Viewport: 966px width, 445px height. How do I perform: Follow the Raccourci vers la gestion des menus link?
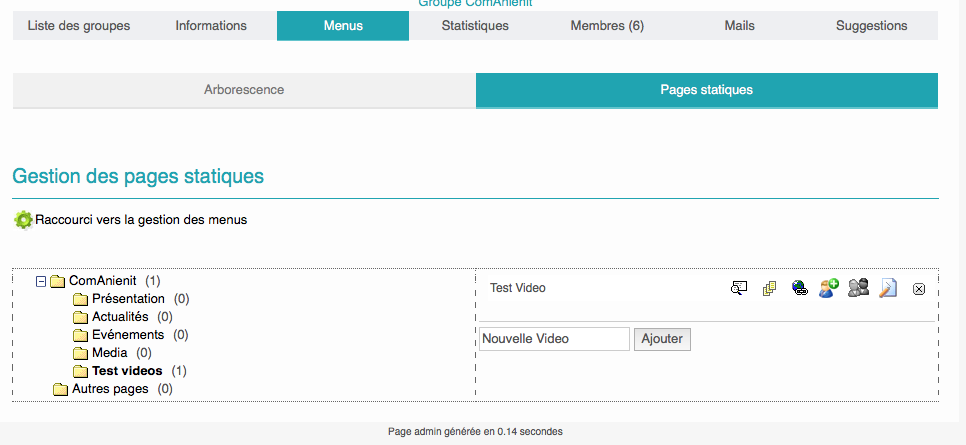tap(141, 219)
